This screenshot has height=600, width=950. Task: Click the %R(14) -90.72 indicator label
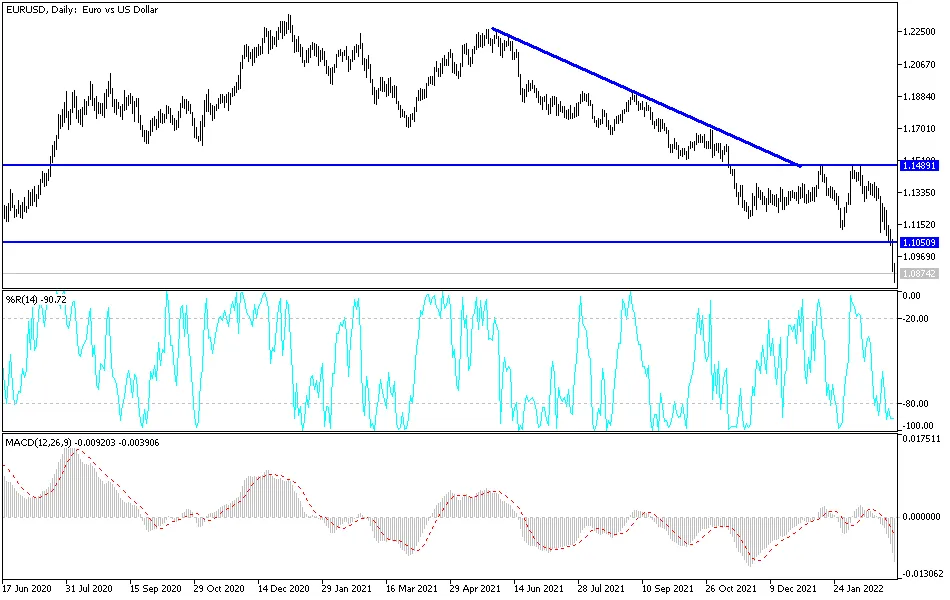(36, 299)
